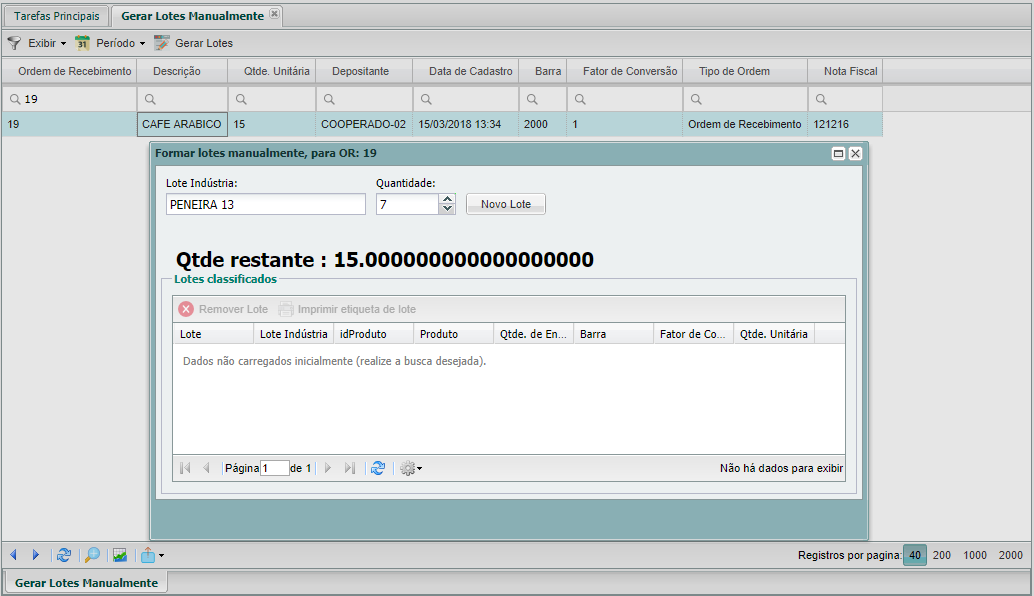Click the Fator de Co... column header
The image size is (1034, 596).
pyautogui.click(x=693, y=334)
